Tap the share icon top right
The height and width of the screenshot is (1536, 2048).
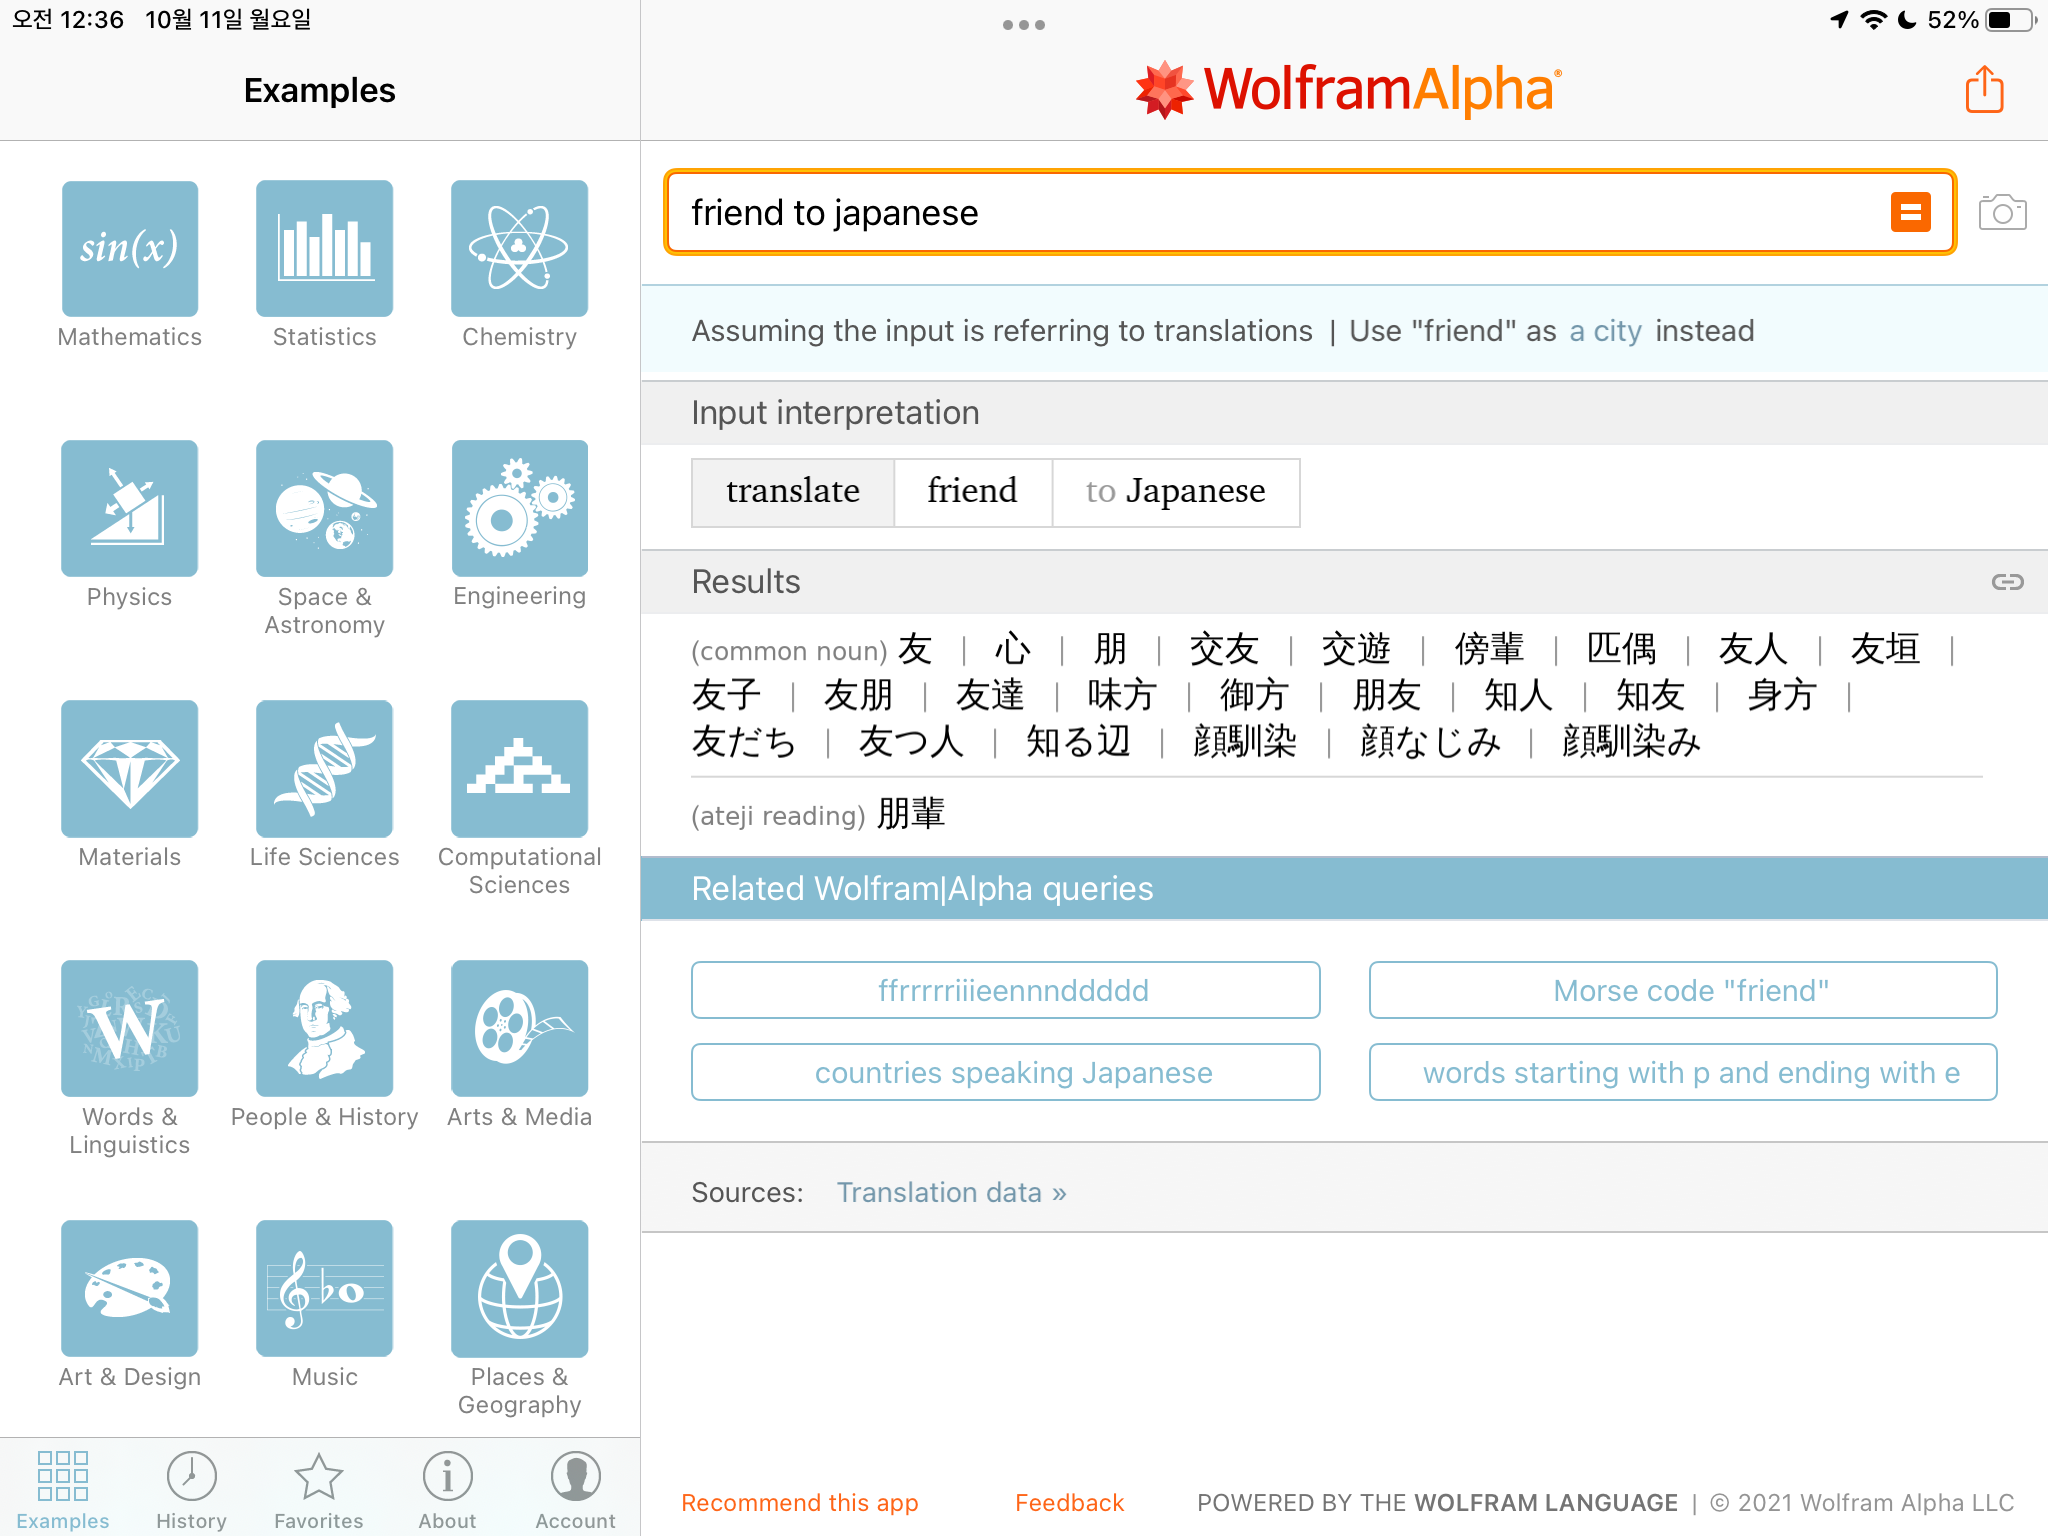1984,90
